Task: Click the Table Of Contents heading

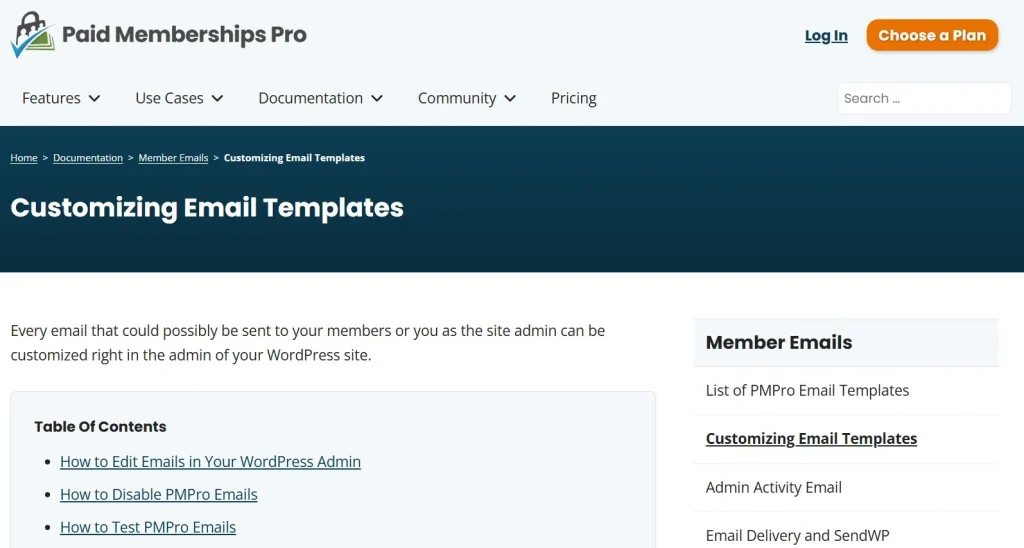Action: click(x=100, y=427)
